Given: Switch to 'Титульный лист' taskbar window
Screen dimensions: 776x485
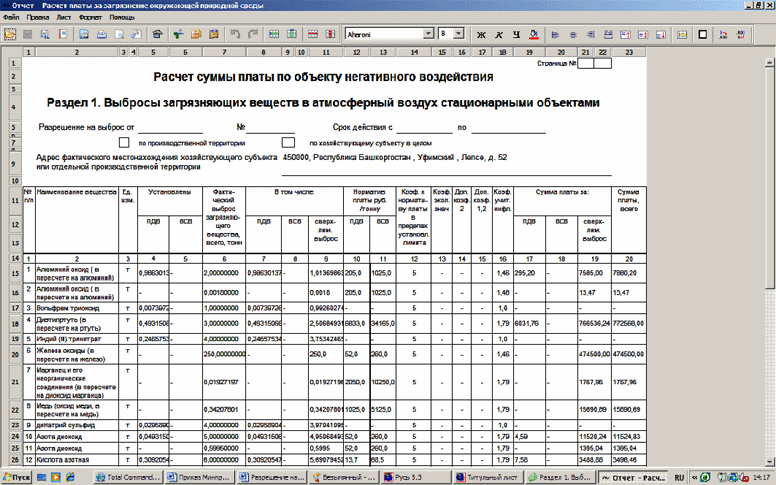Looking at the screenshot, I should [488, 478].
